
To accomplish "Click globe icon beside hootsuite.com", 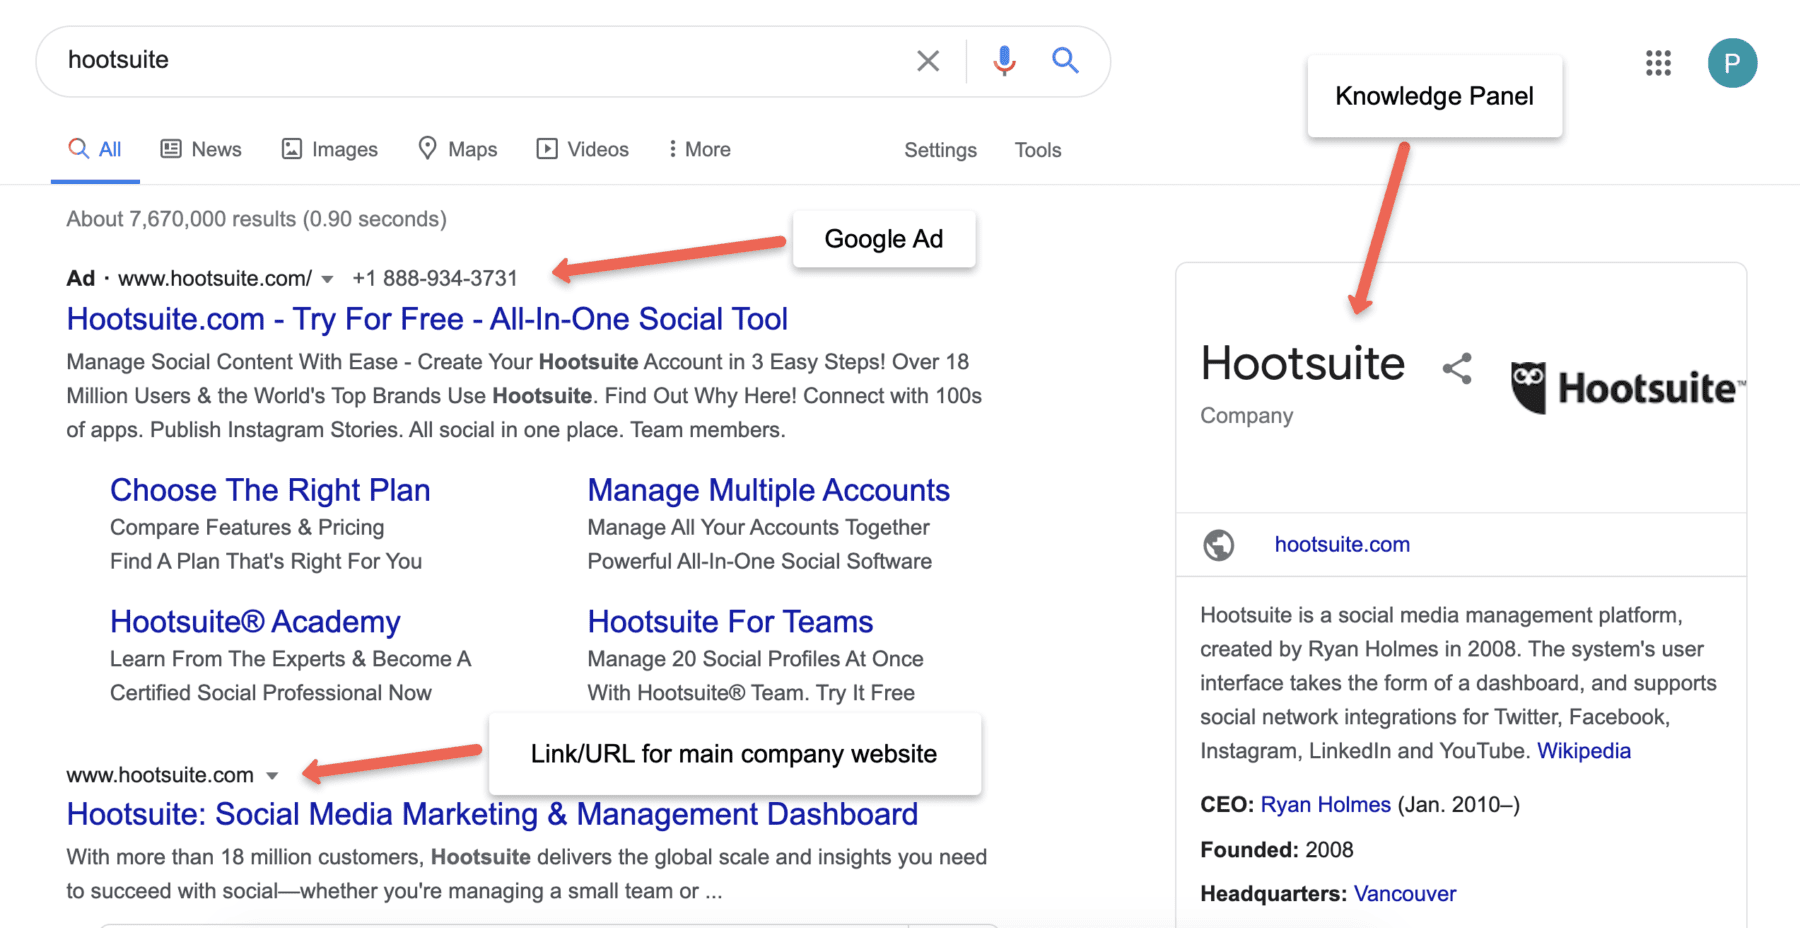I will point(1218,545).
